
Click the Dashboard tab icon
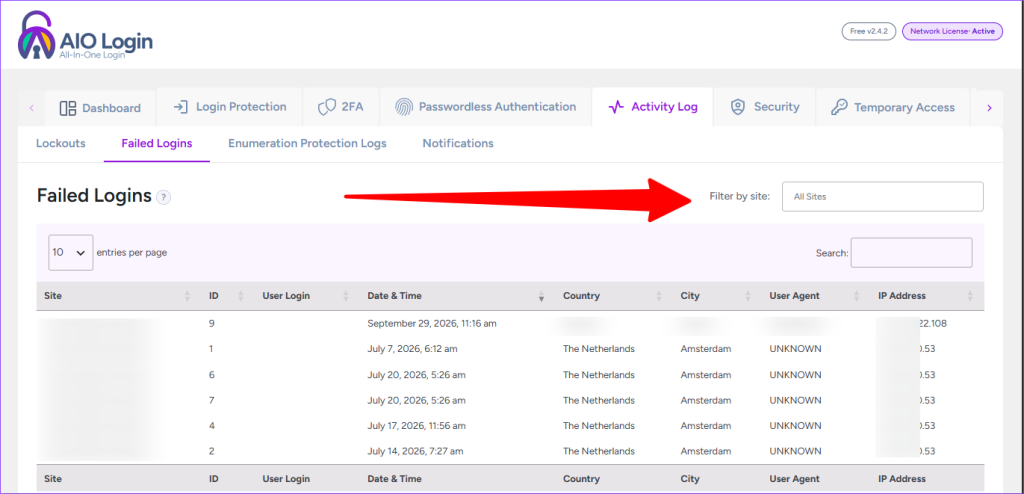click(x=68, y=108)
